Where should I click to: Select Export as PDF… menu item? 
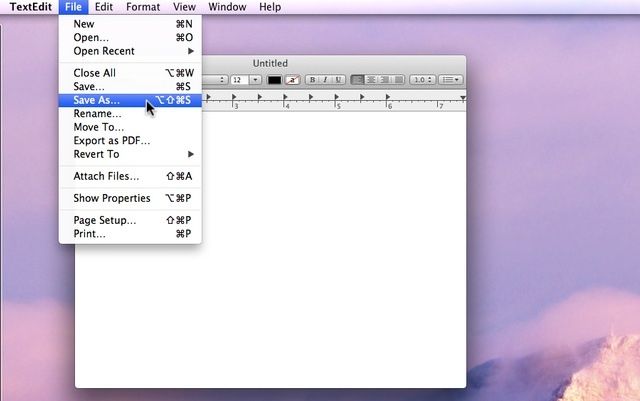point(111,141)
